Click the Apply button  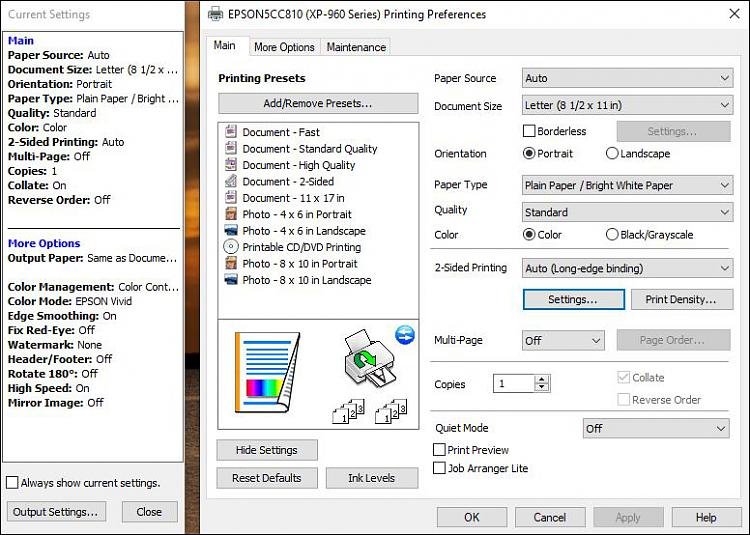[x=628, y=517]
